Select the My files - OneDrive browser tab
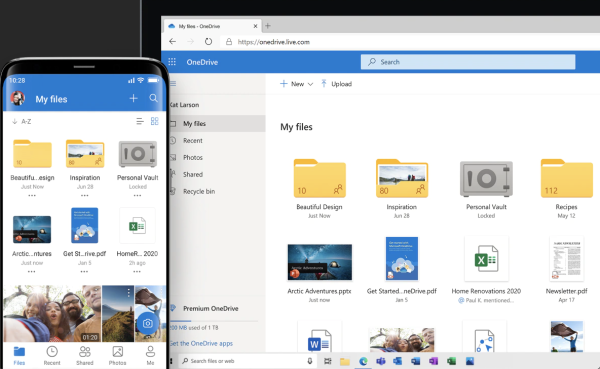The height and width of the screenshot is (369, 600). [x=213, y=26]
